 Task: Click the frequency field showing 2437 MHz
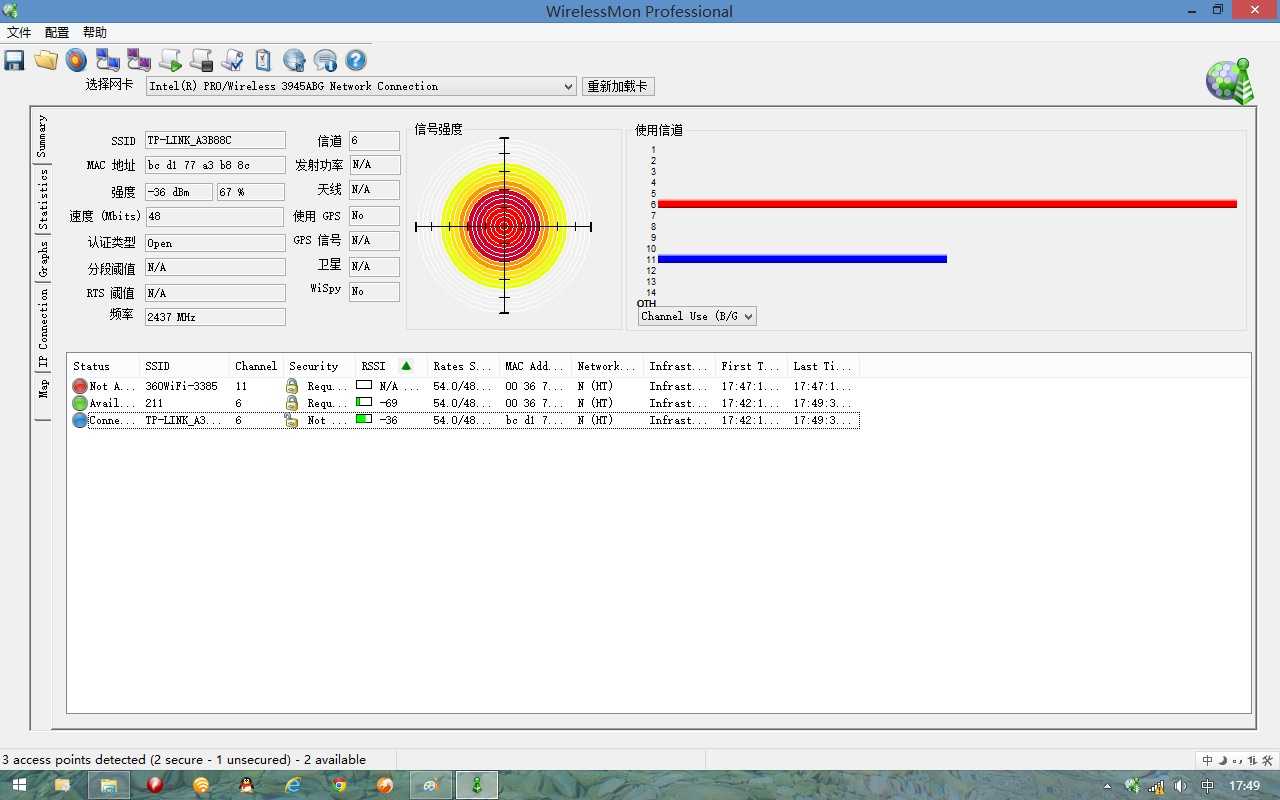215,317
